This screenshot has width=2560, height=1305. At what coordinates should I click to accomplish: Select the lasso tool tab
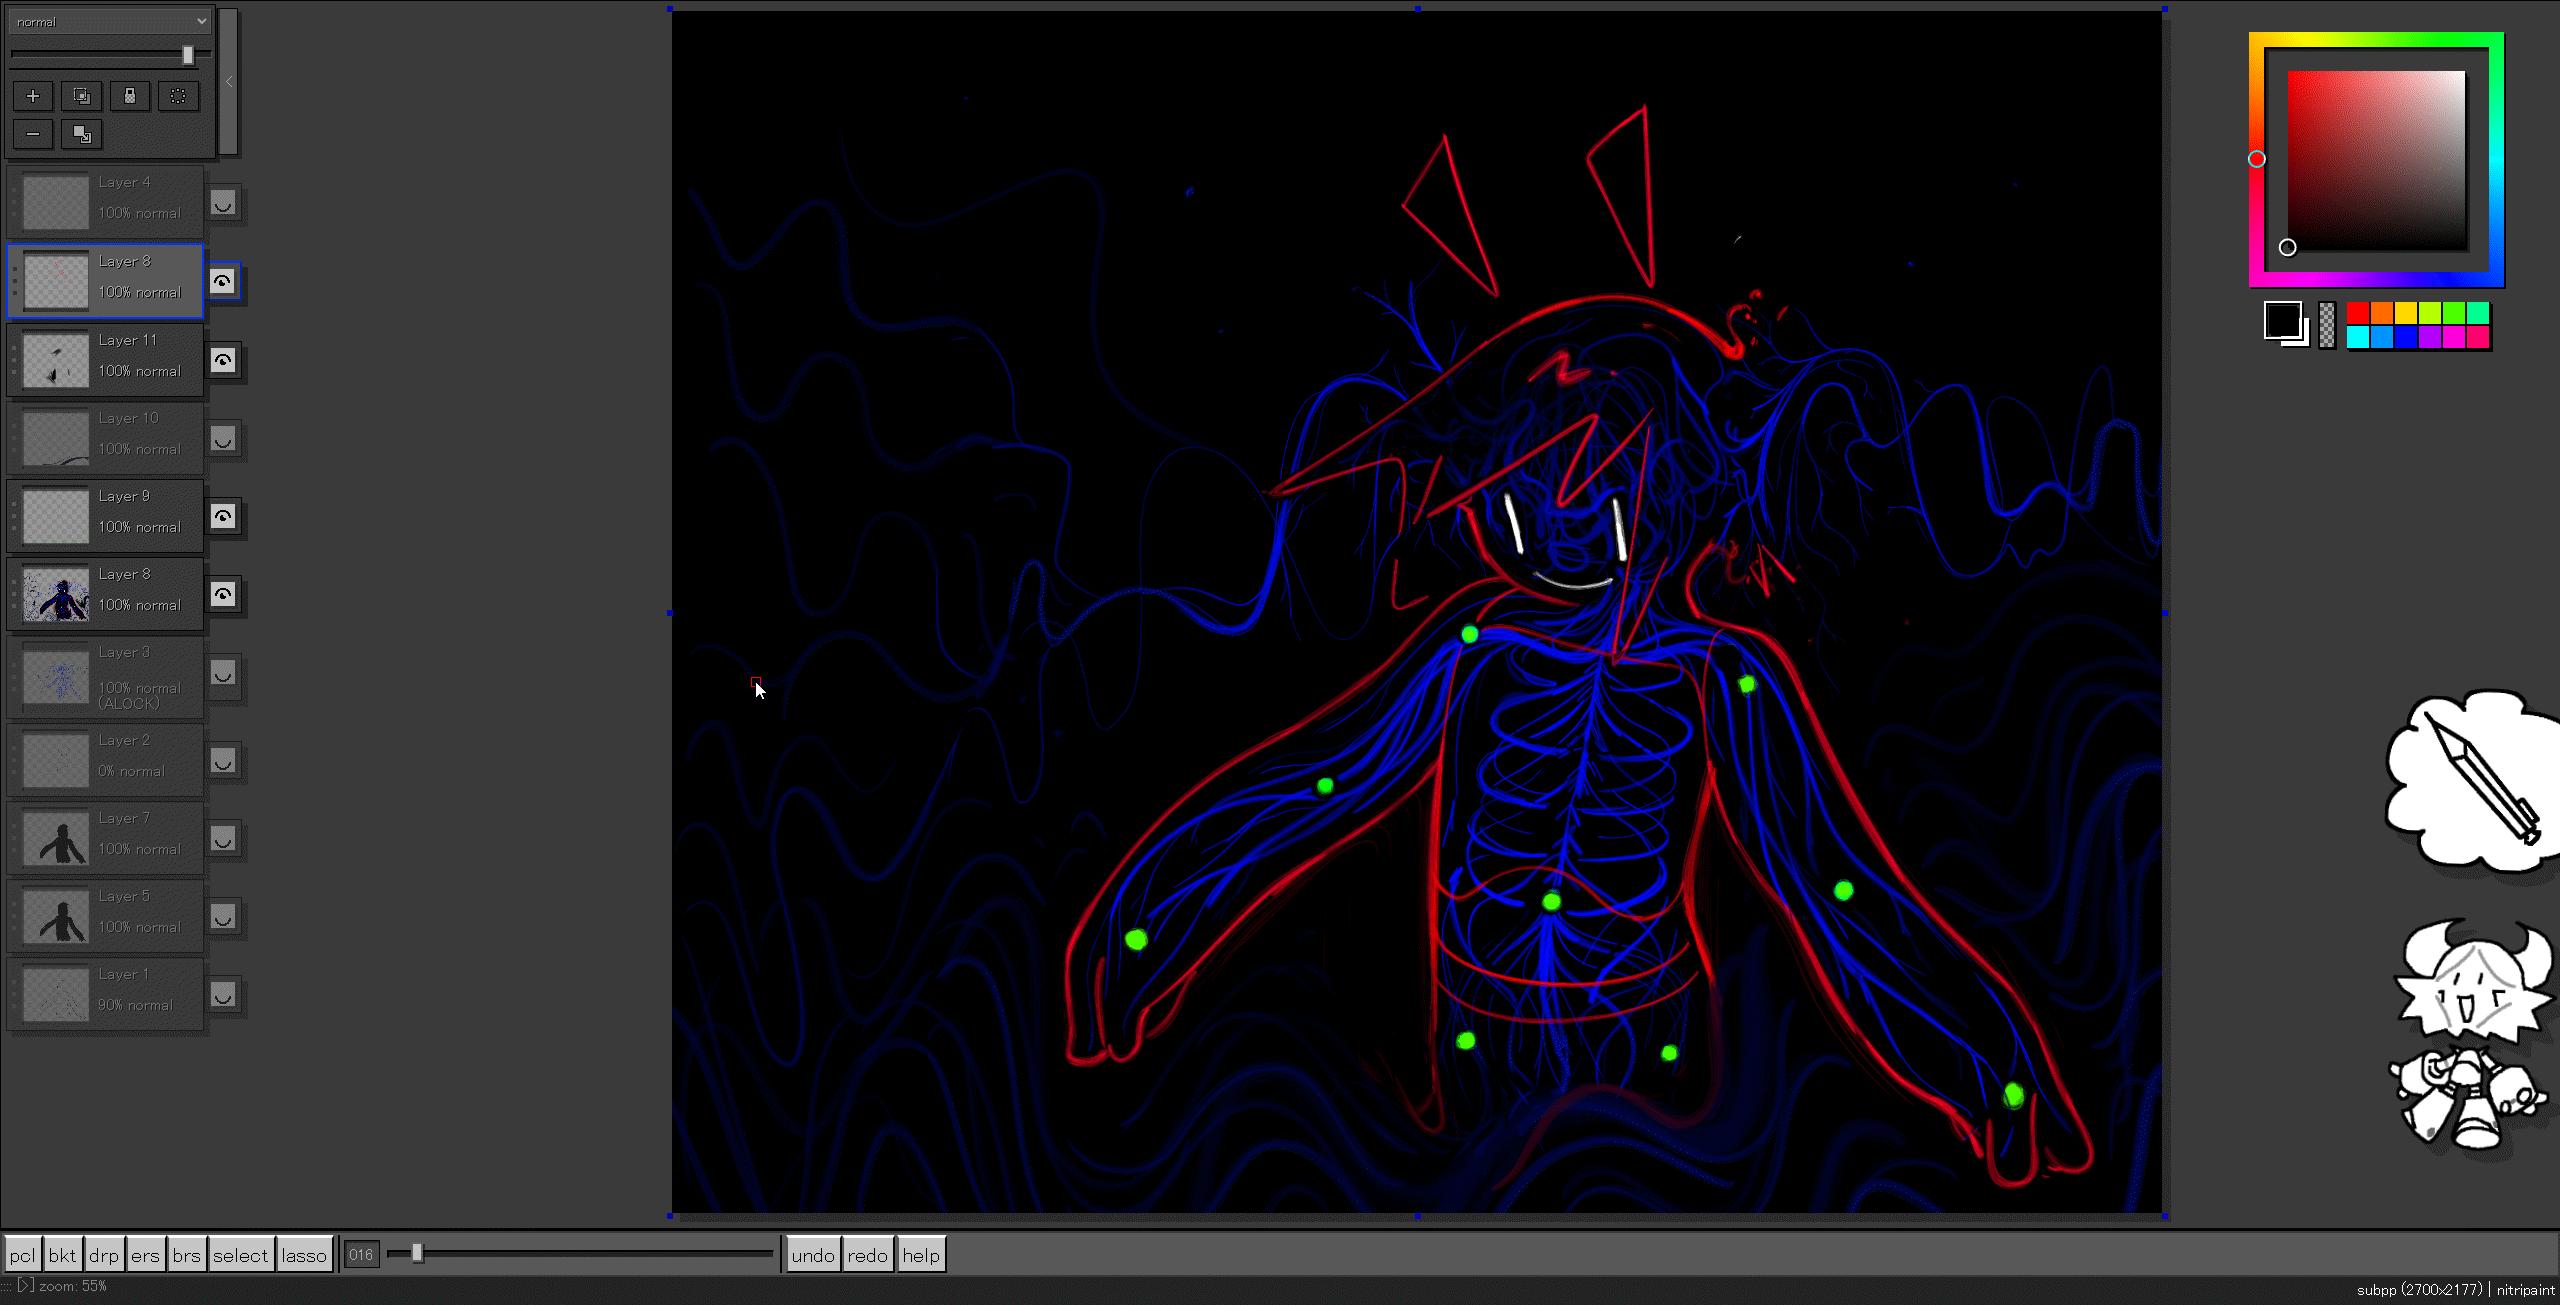click(304, 1255)
